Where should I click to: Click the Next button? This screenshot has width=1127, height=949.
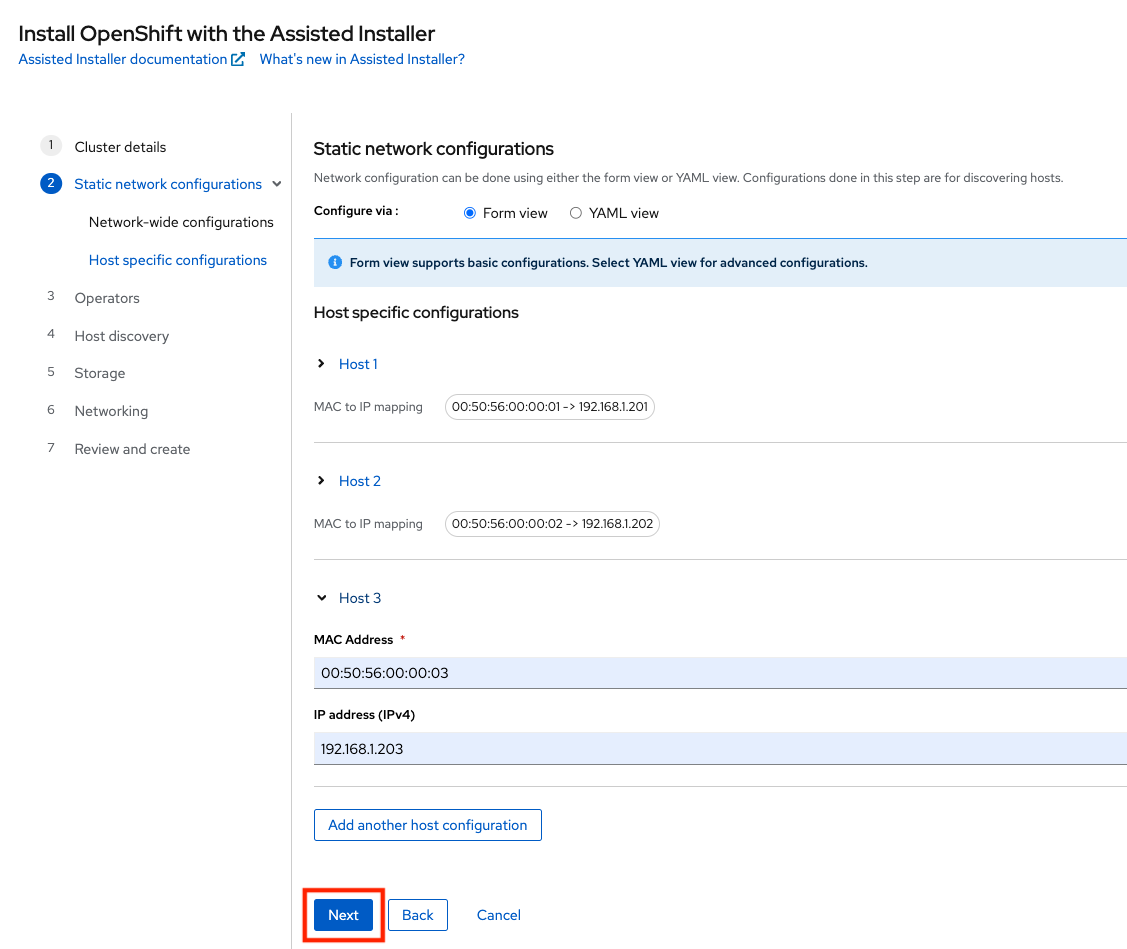[343, 914]
